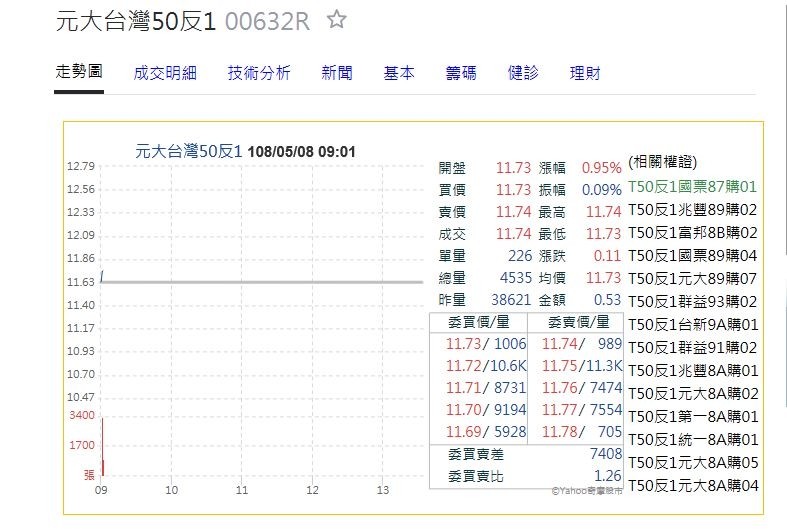Switch to the 成交明細 tab
Image resolution: width=787 pixels, height=529 pixels.
pyautogui.click(x=165, y=73)
